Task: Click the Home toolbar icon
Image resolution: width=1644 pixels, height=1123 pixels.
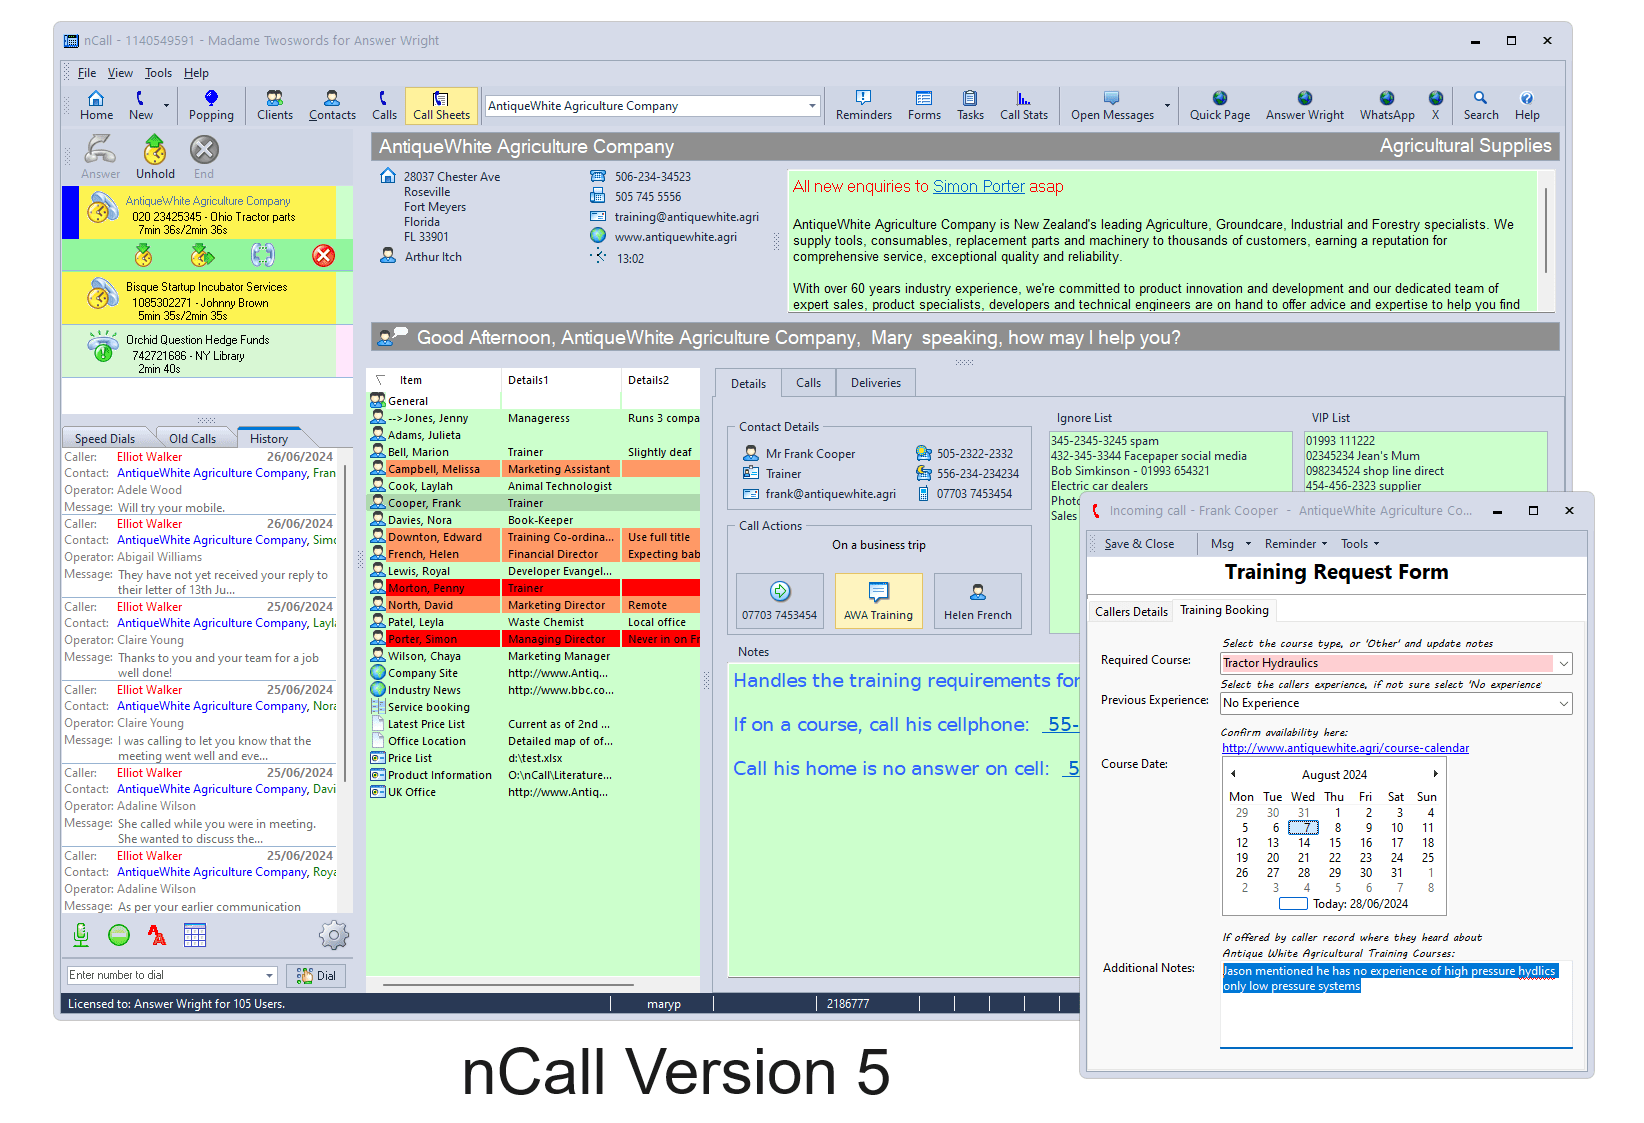Action: (x=96, y=105)
